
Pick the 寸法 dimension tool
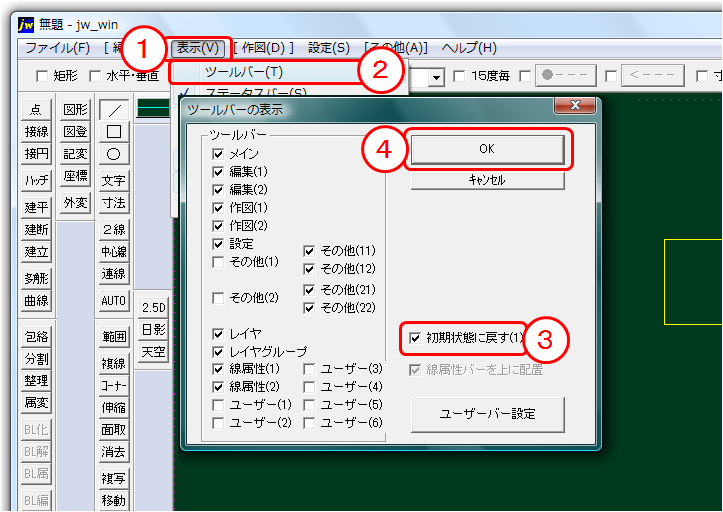click(x=114, y=203)
